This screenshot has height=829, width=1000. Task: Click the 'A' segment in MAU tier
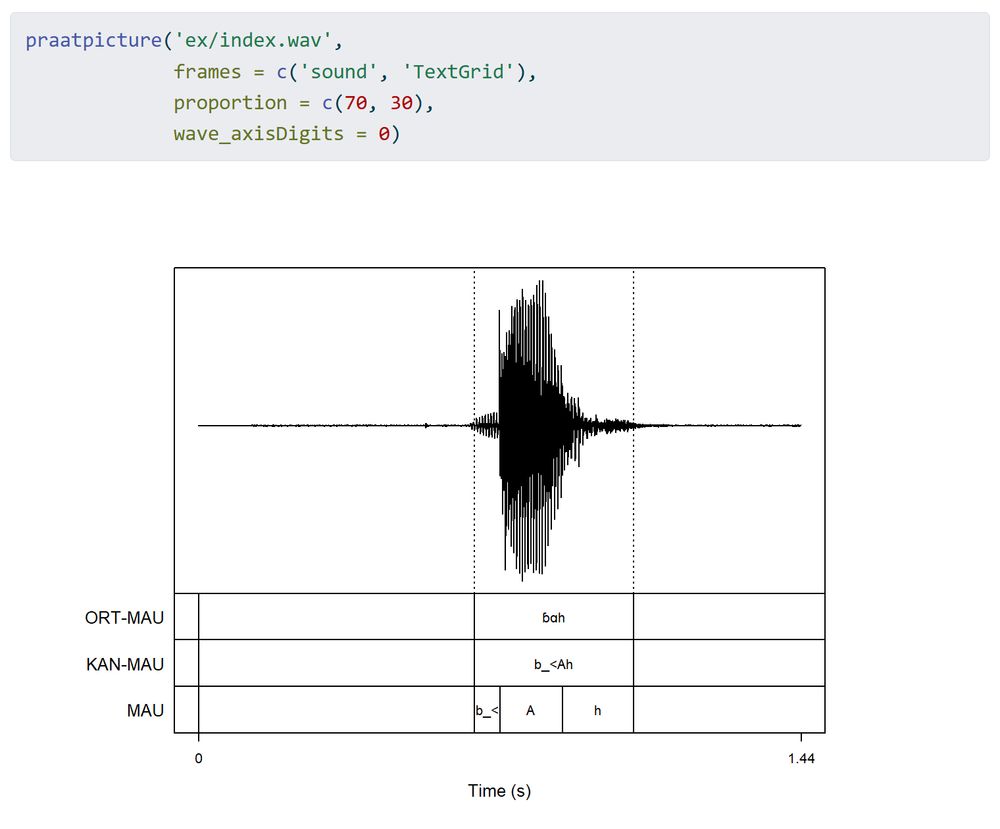click(x=531, y=710)
